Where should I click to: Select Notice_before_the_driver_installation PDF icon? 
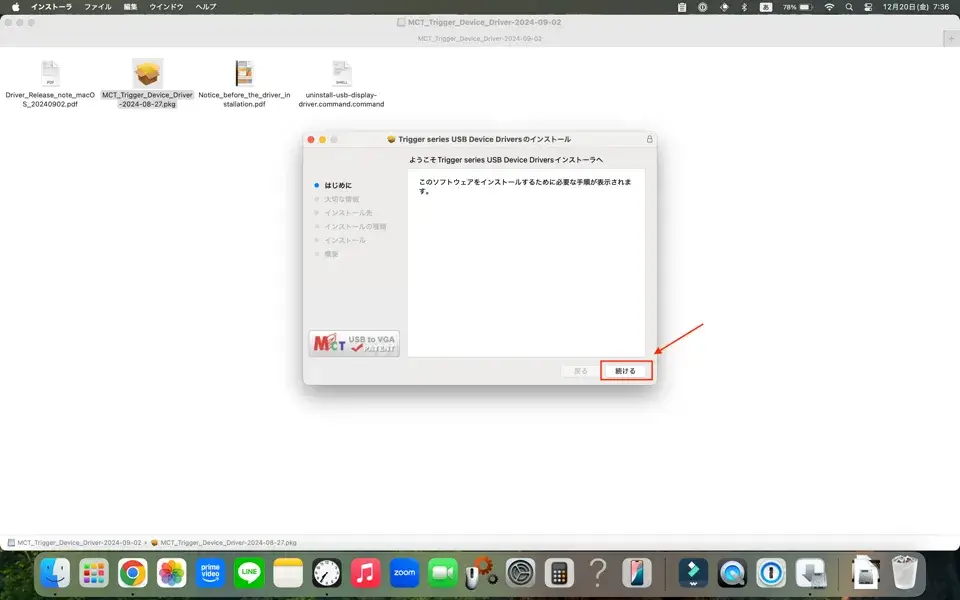244,73
